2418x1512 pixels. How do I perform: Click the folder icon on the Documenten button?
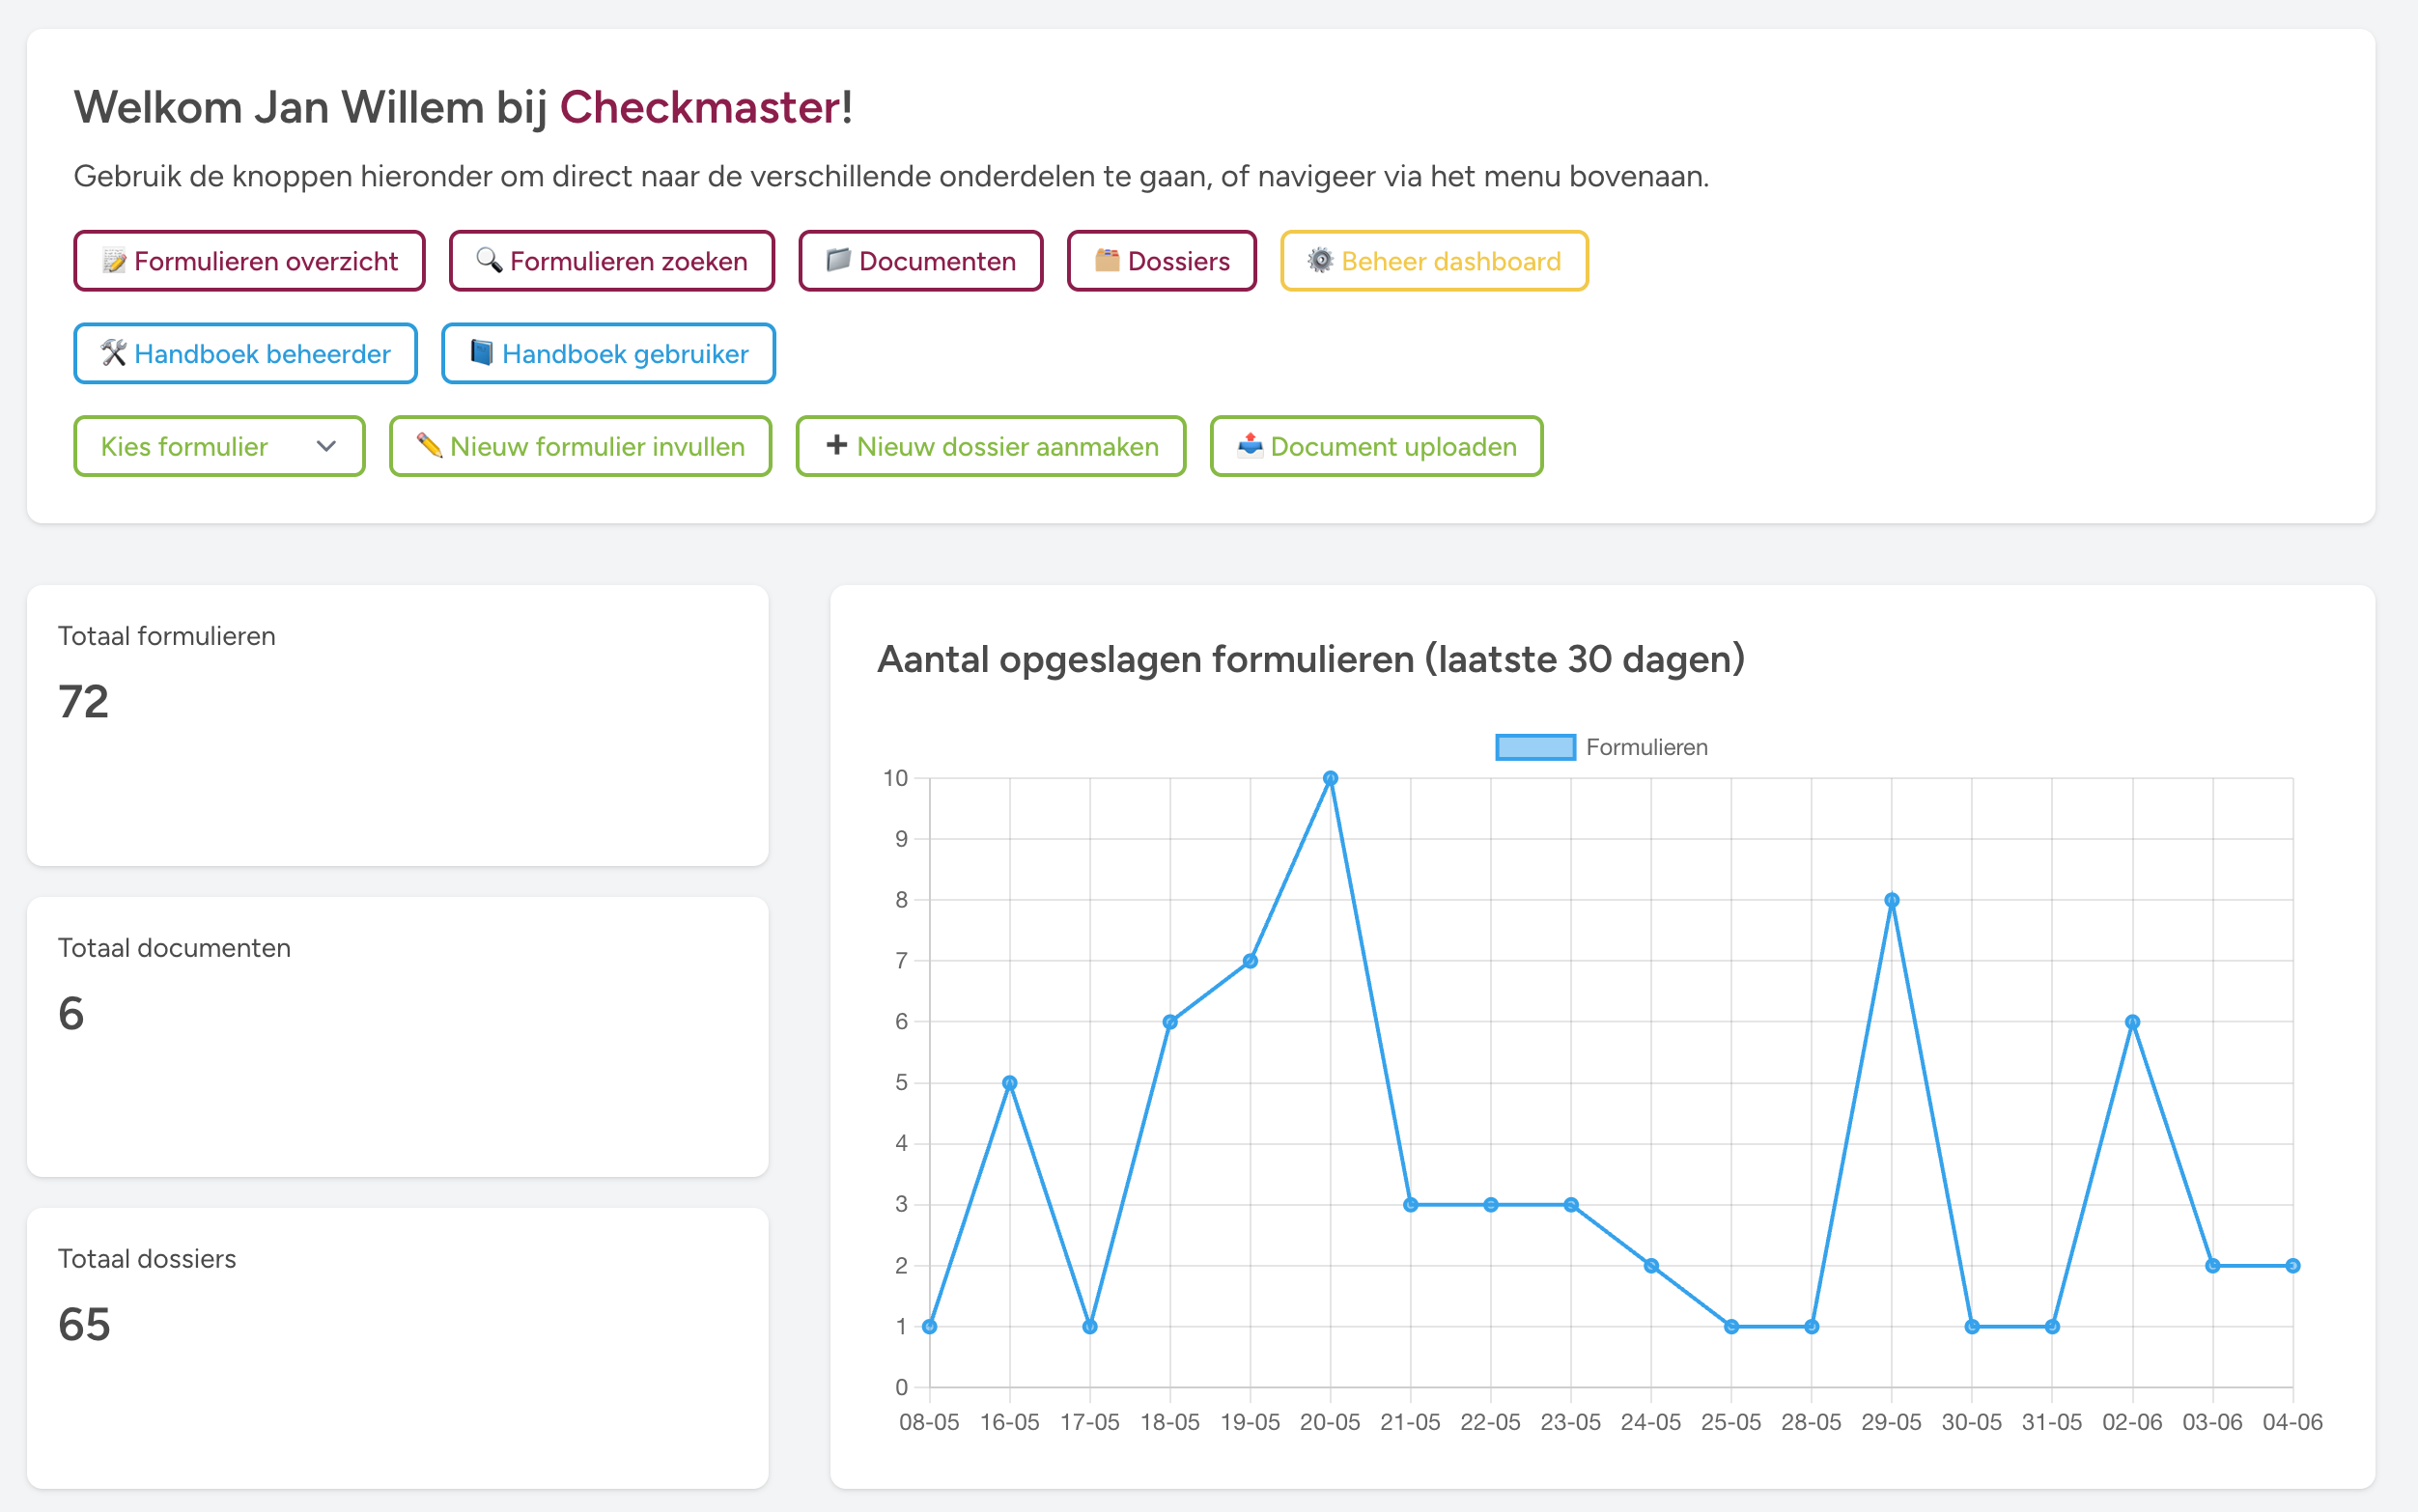tap(838, 261)
